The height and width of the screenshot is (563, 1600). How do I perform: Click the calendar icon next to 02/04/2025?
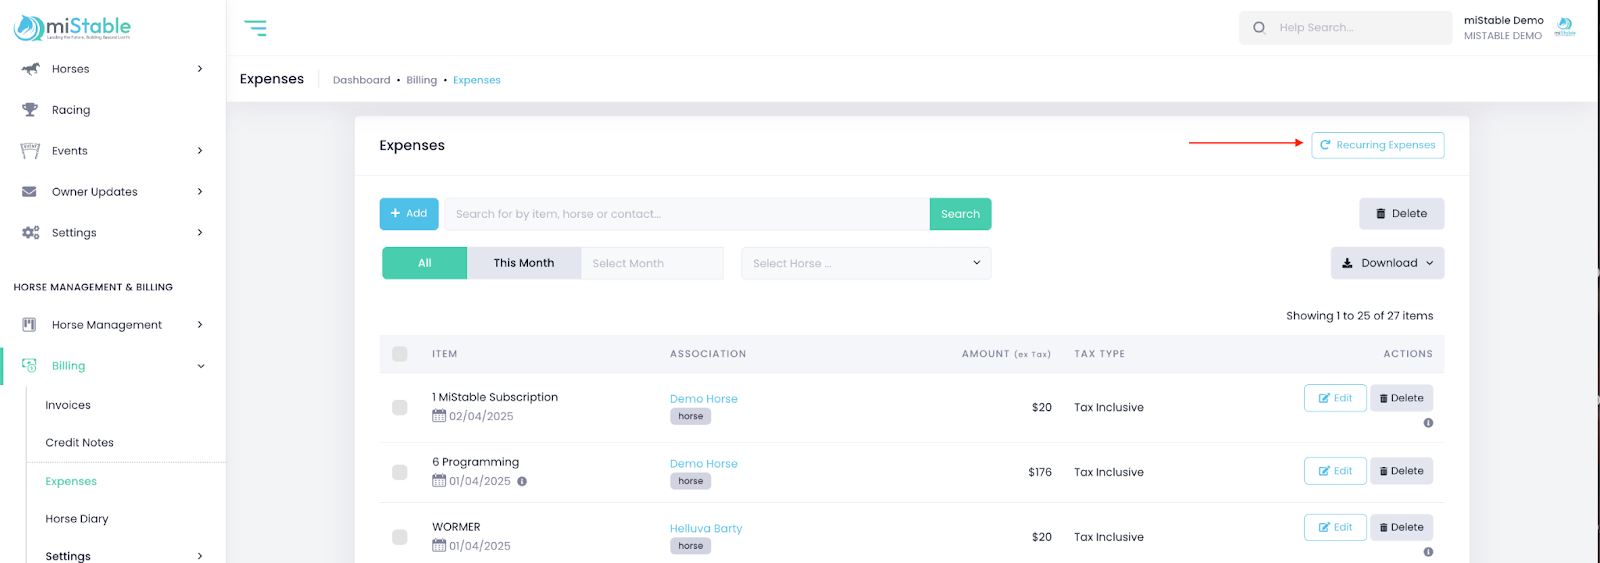(x=439, y=416)
